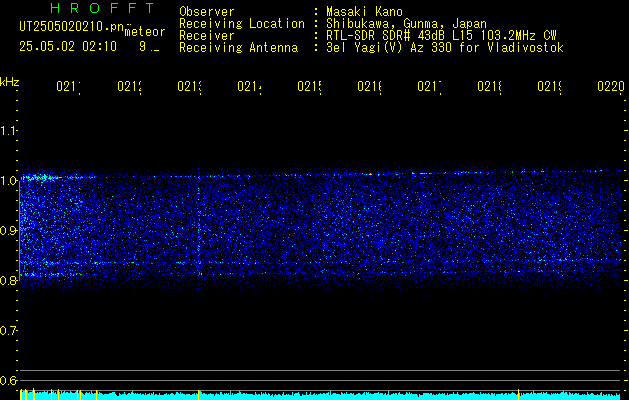
Task: Click the 0.9 frequency axis label
Action: click(x=9, y=230)
